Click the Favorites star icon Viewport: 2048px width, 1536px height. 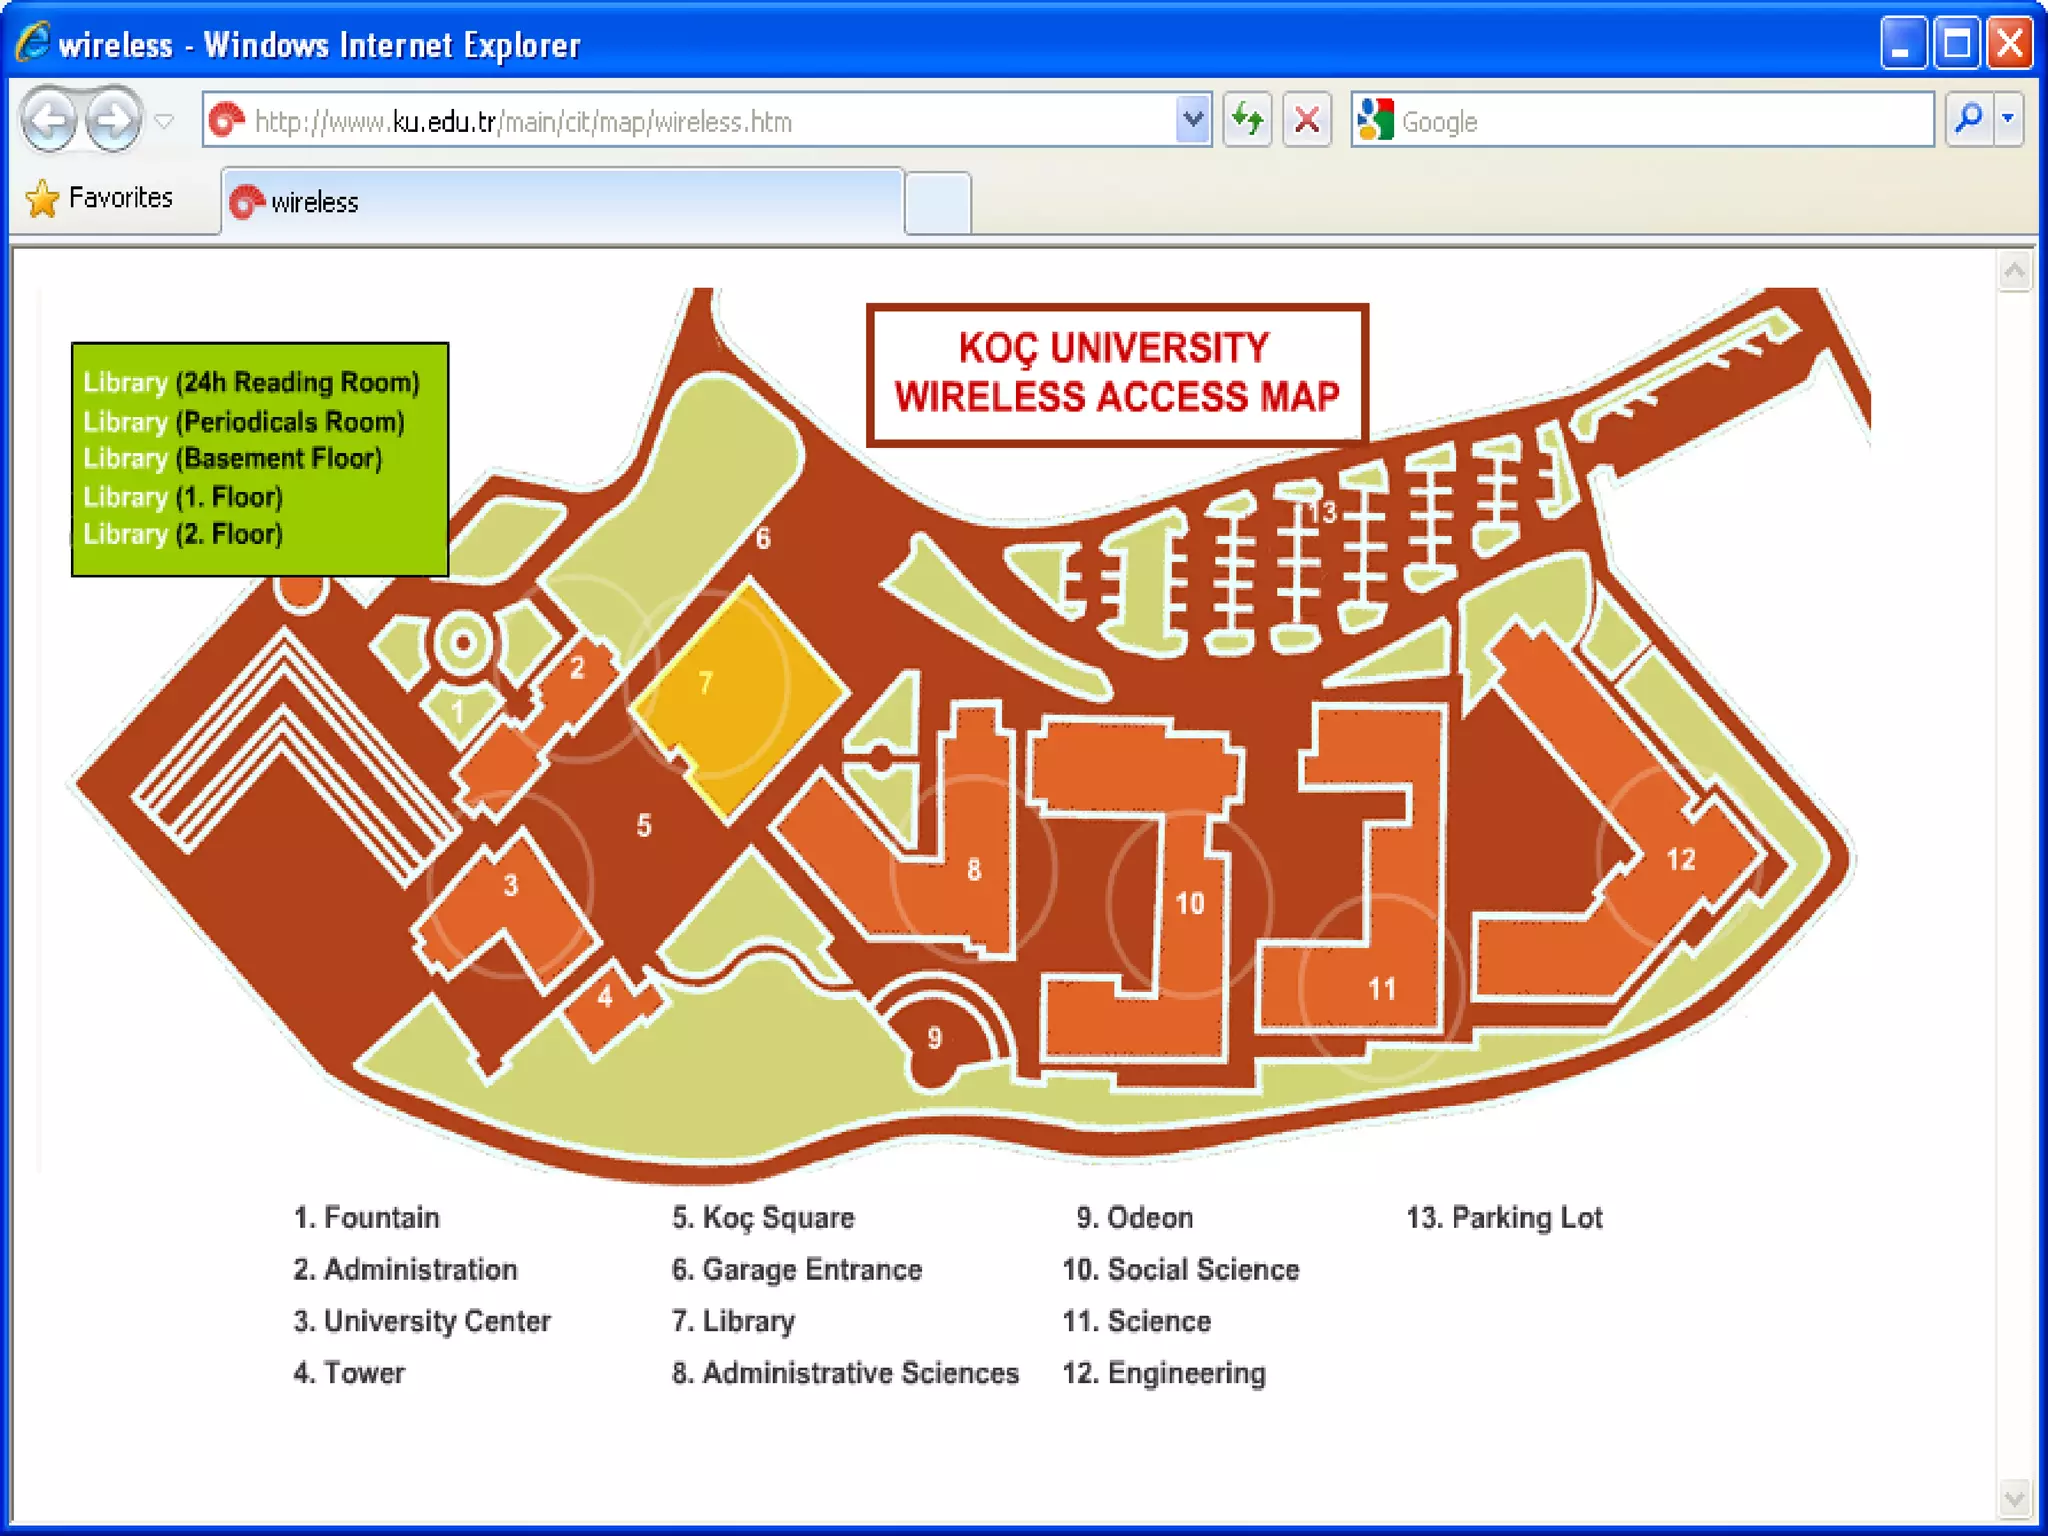pos(42,198)
